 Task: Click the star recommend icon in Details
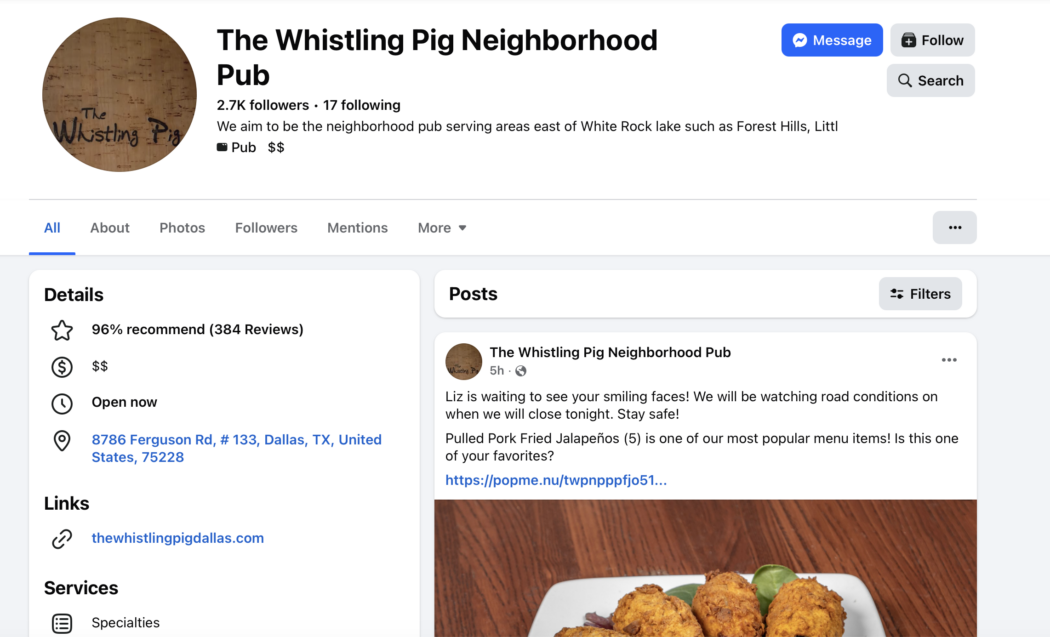click(x=62, y=330)
